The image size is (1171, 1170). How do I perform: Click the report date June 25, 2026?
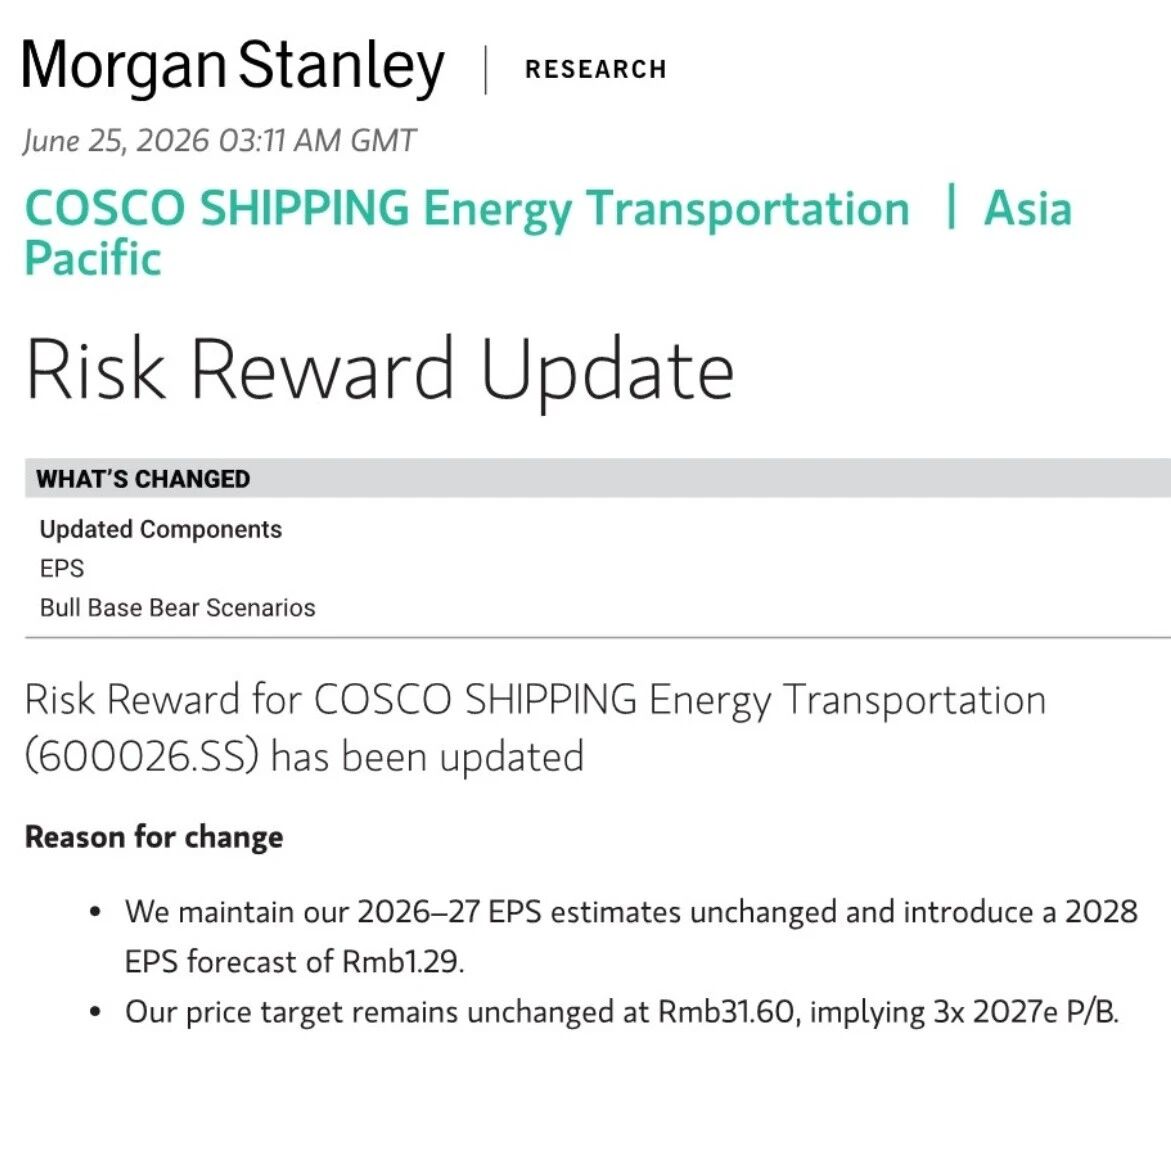coord(116,140)
